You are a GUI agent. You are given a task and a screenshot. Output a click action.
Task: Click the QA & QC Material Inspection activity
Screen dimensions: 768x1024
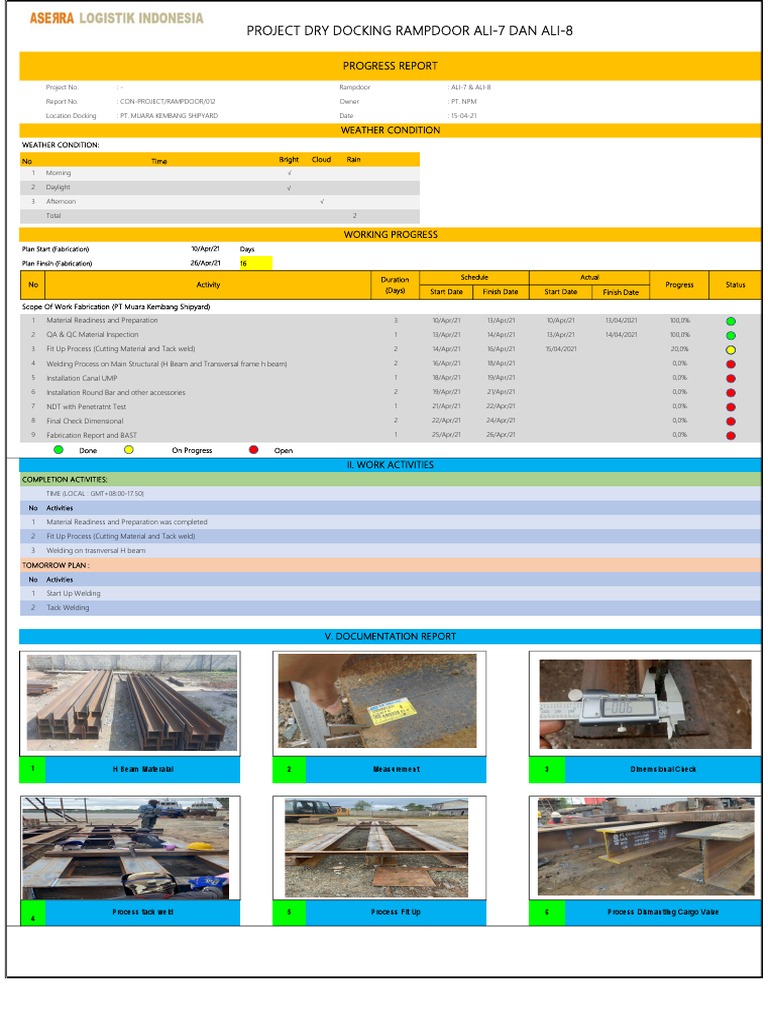pyautogui.click(x=92, y=335)
